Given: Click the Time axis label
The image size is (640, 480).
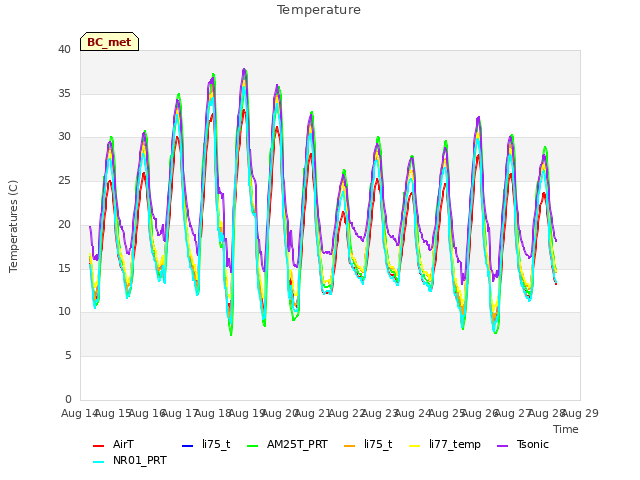Looking at the screenshot, I should coord(566,429).
